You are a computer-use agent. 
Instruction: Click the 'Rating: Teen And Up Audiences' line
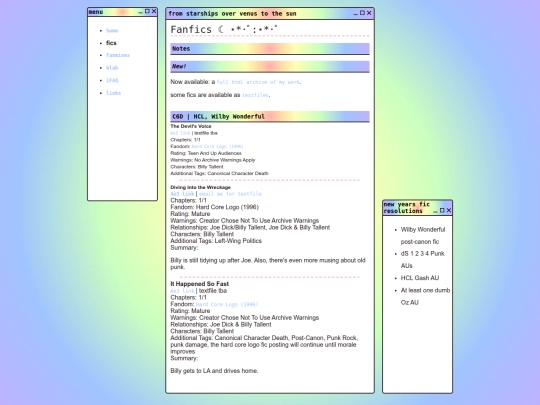(x=206, y=153)
